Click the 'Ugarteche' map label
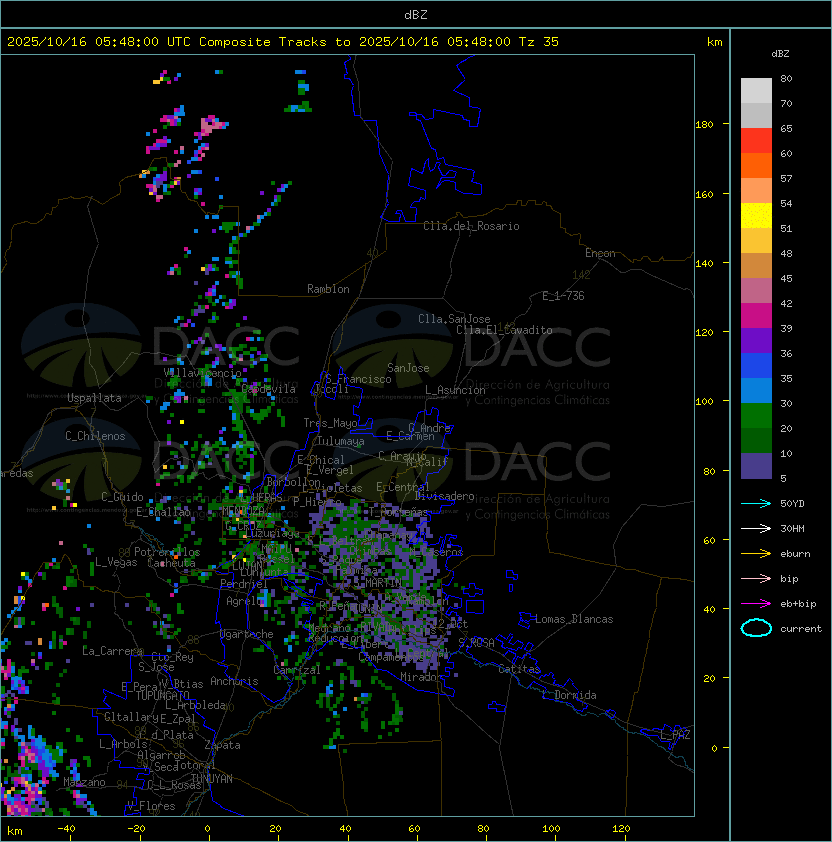Viewport: 832px width, 842px height. tap(247, 634)
